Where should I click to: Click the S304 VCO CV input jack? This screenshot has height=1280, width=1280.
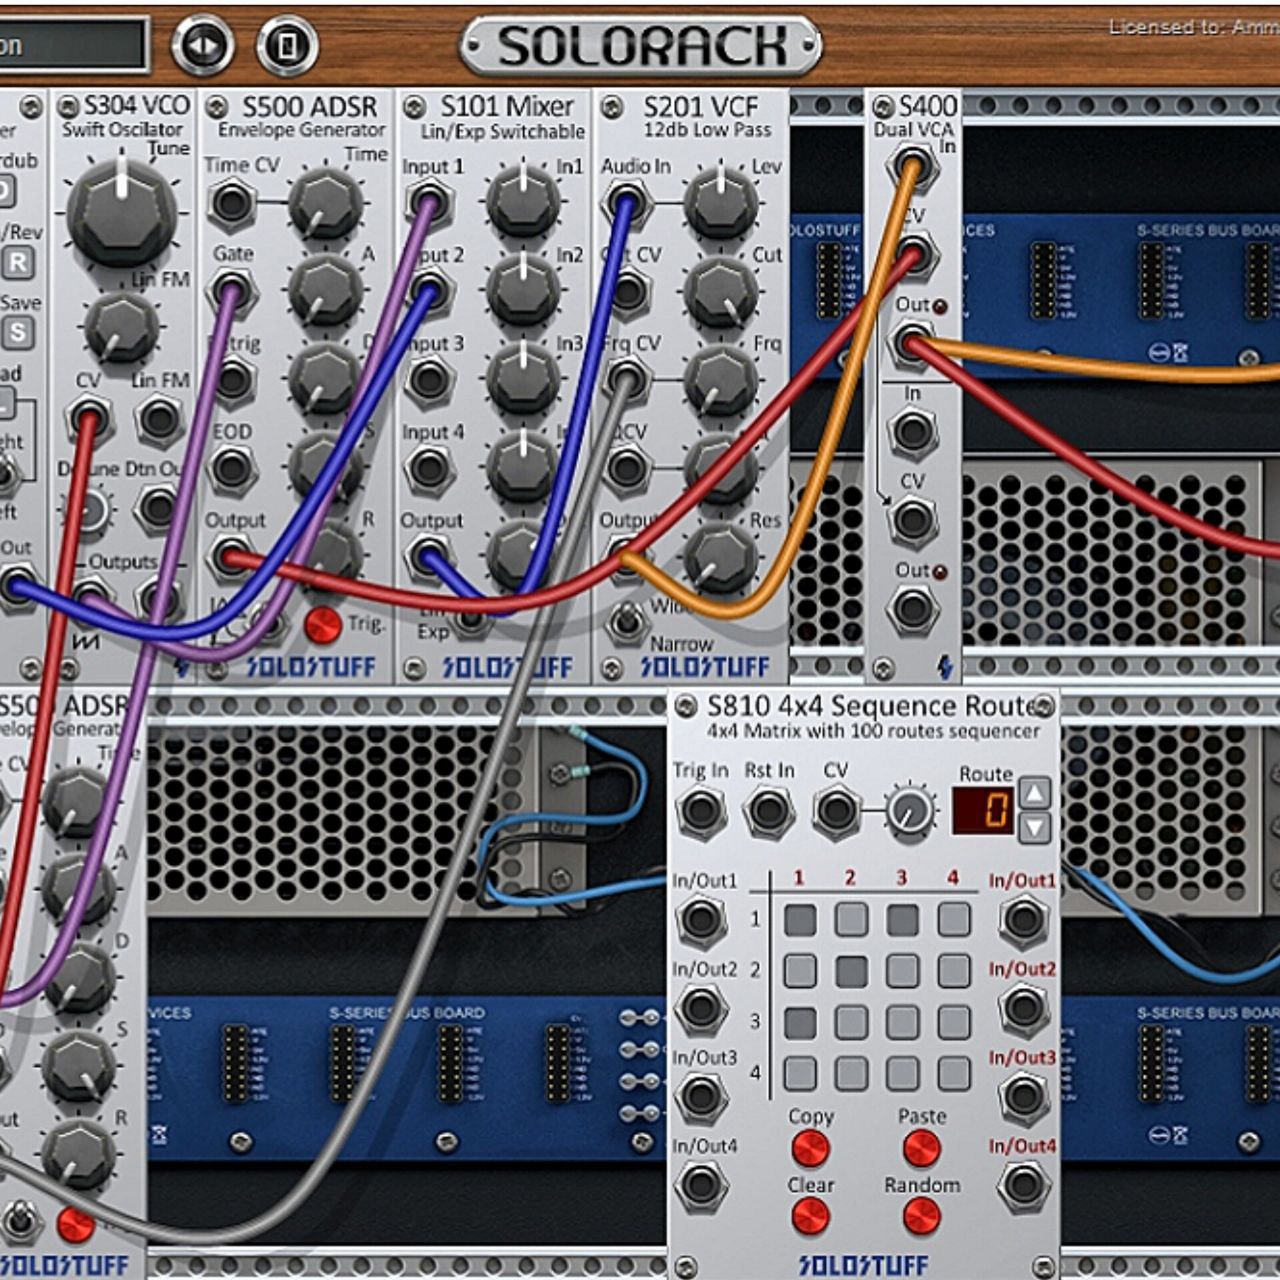[88, 418]
